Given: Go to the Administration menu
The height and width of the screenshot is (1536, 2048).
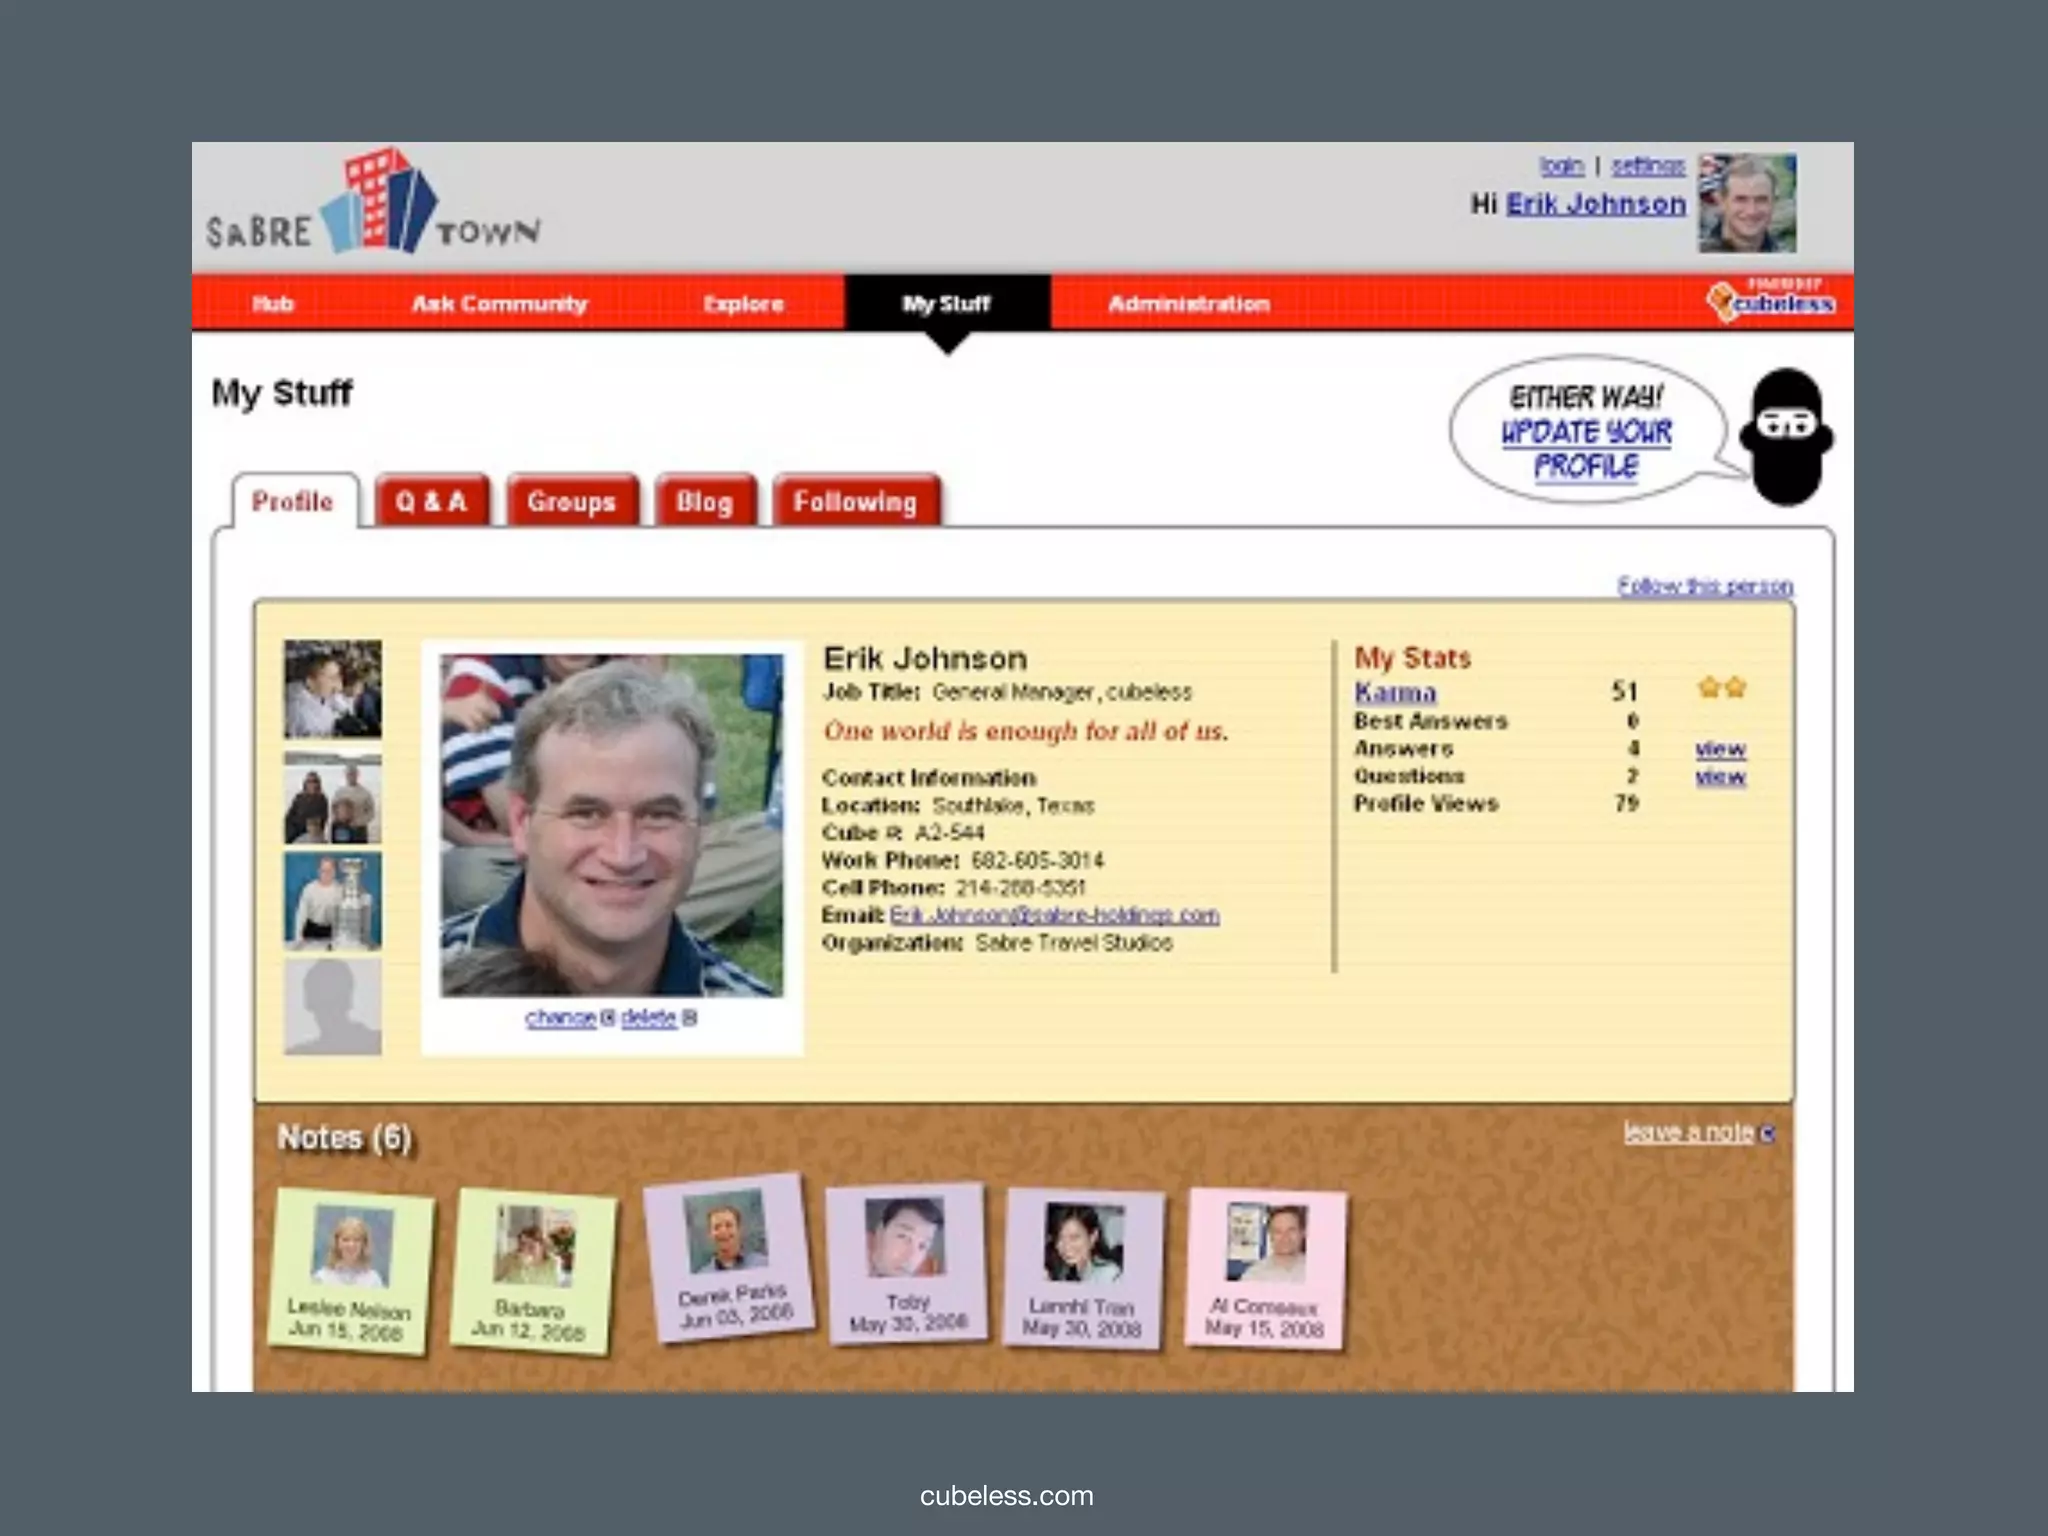Looking at the screenshot, I should click(x=1189, y=303).
